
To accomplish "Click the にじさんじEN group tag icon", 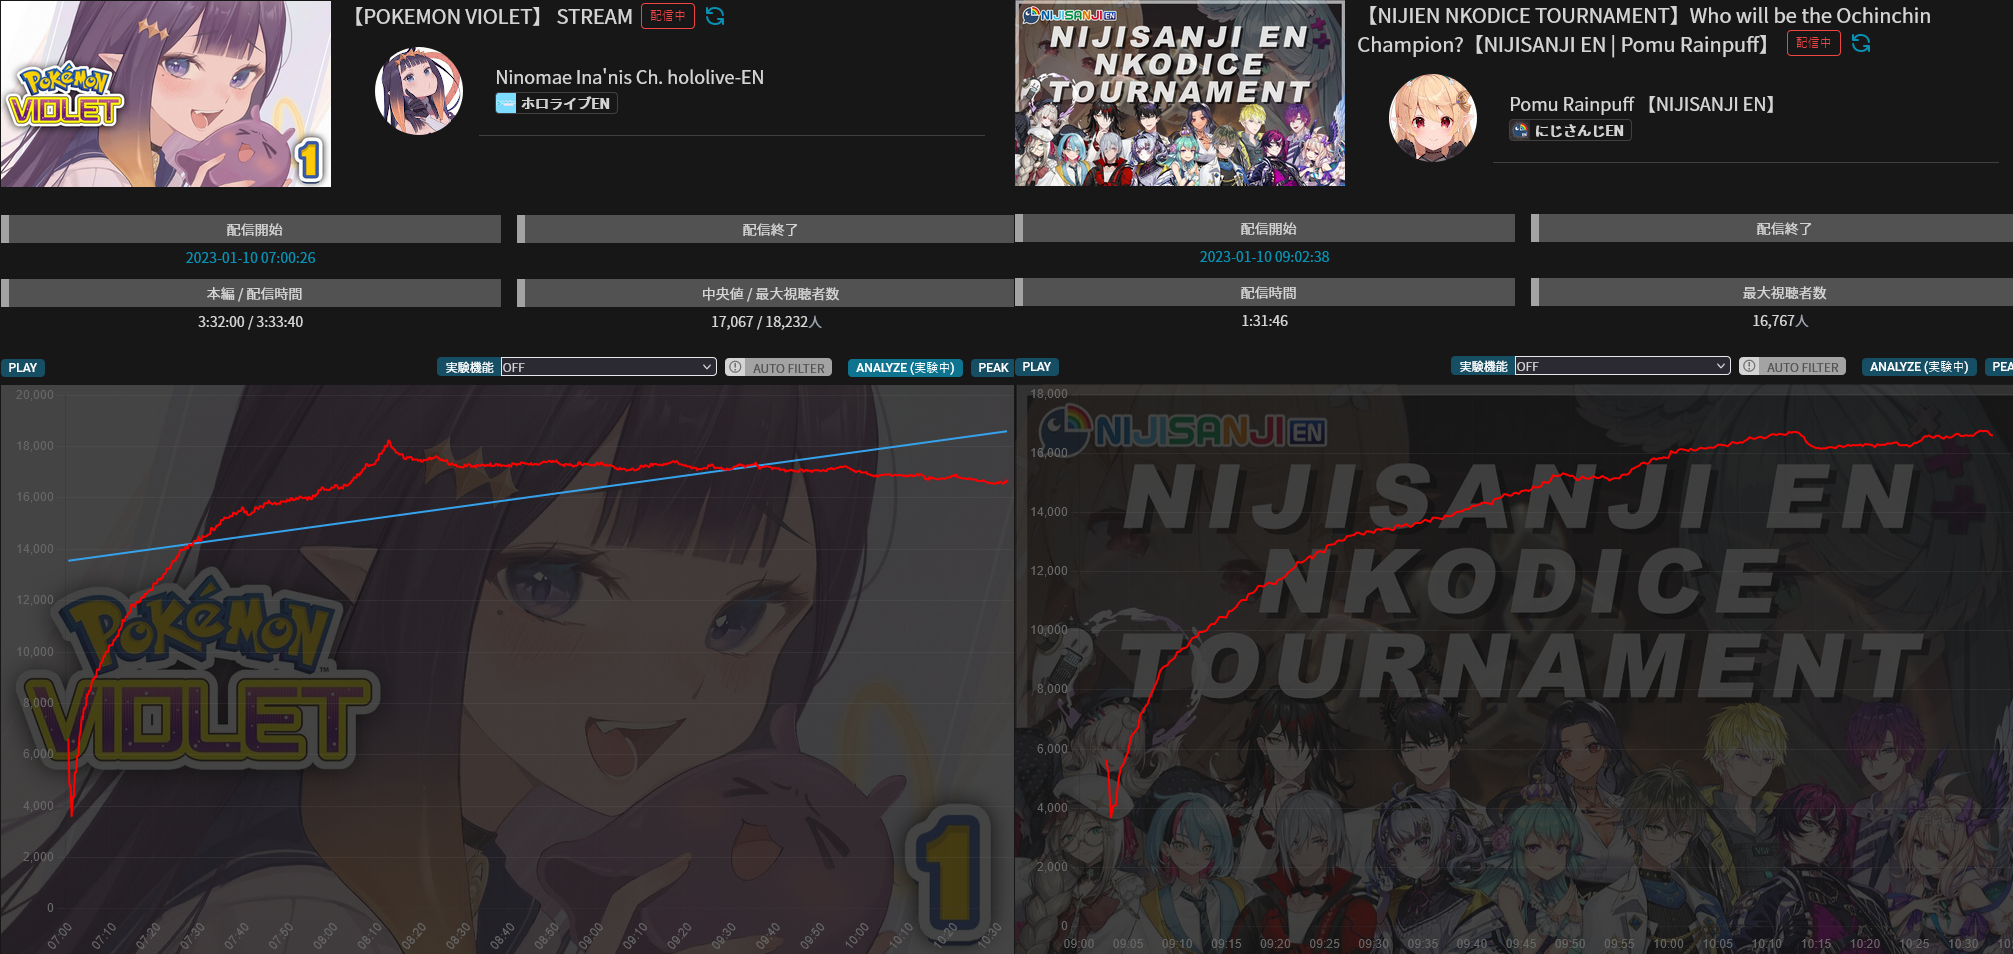I will [x=1520, y=130].
